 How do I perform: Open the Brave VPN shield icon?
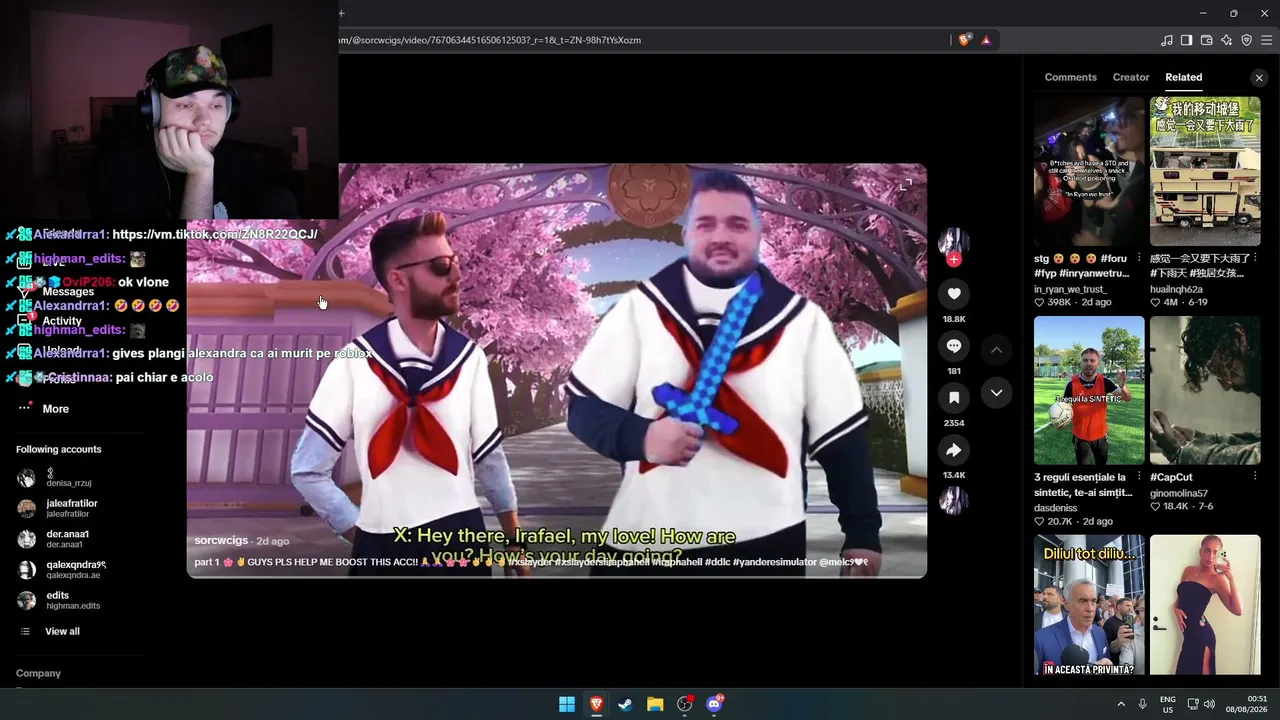(x=1246, y=40)
